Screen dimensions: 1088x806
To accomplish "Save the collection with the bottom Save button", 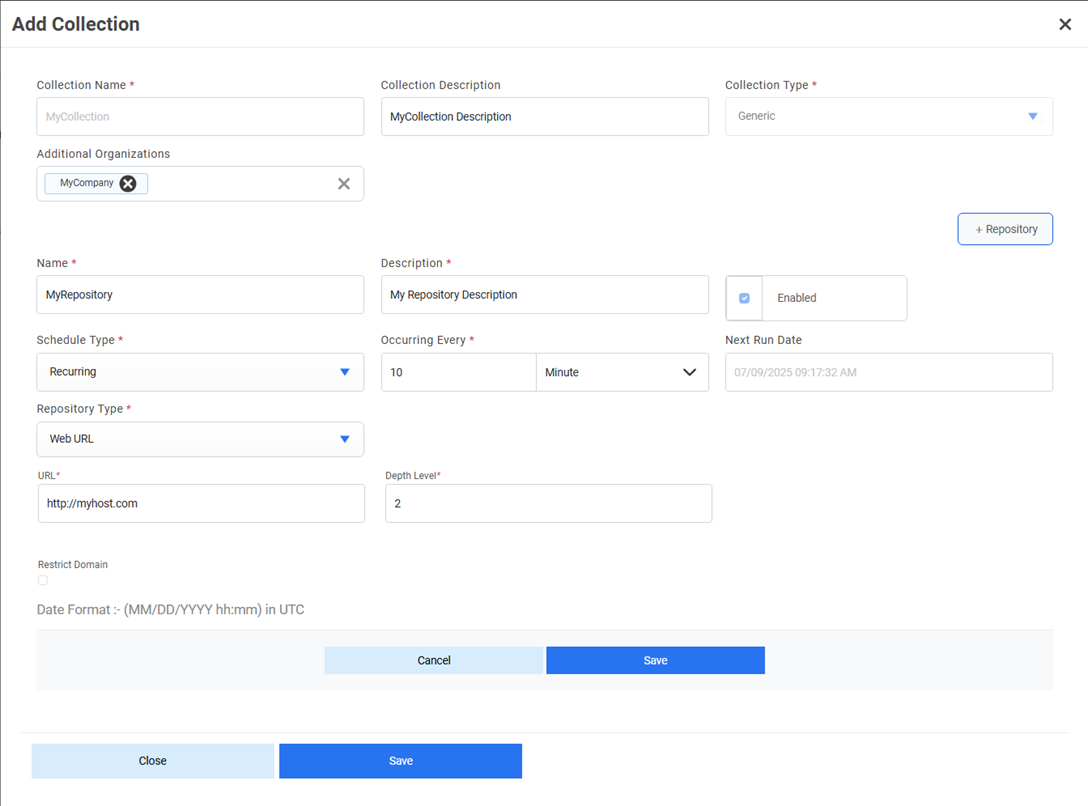I will pyautogui.click(x=400, y=761).
